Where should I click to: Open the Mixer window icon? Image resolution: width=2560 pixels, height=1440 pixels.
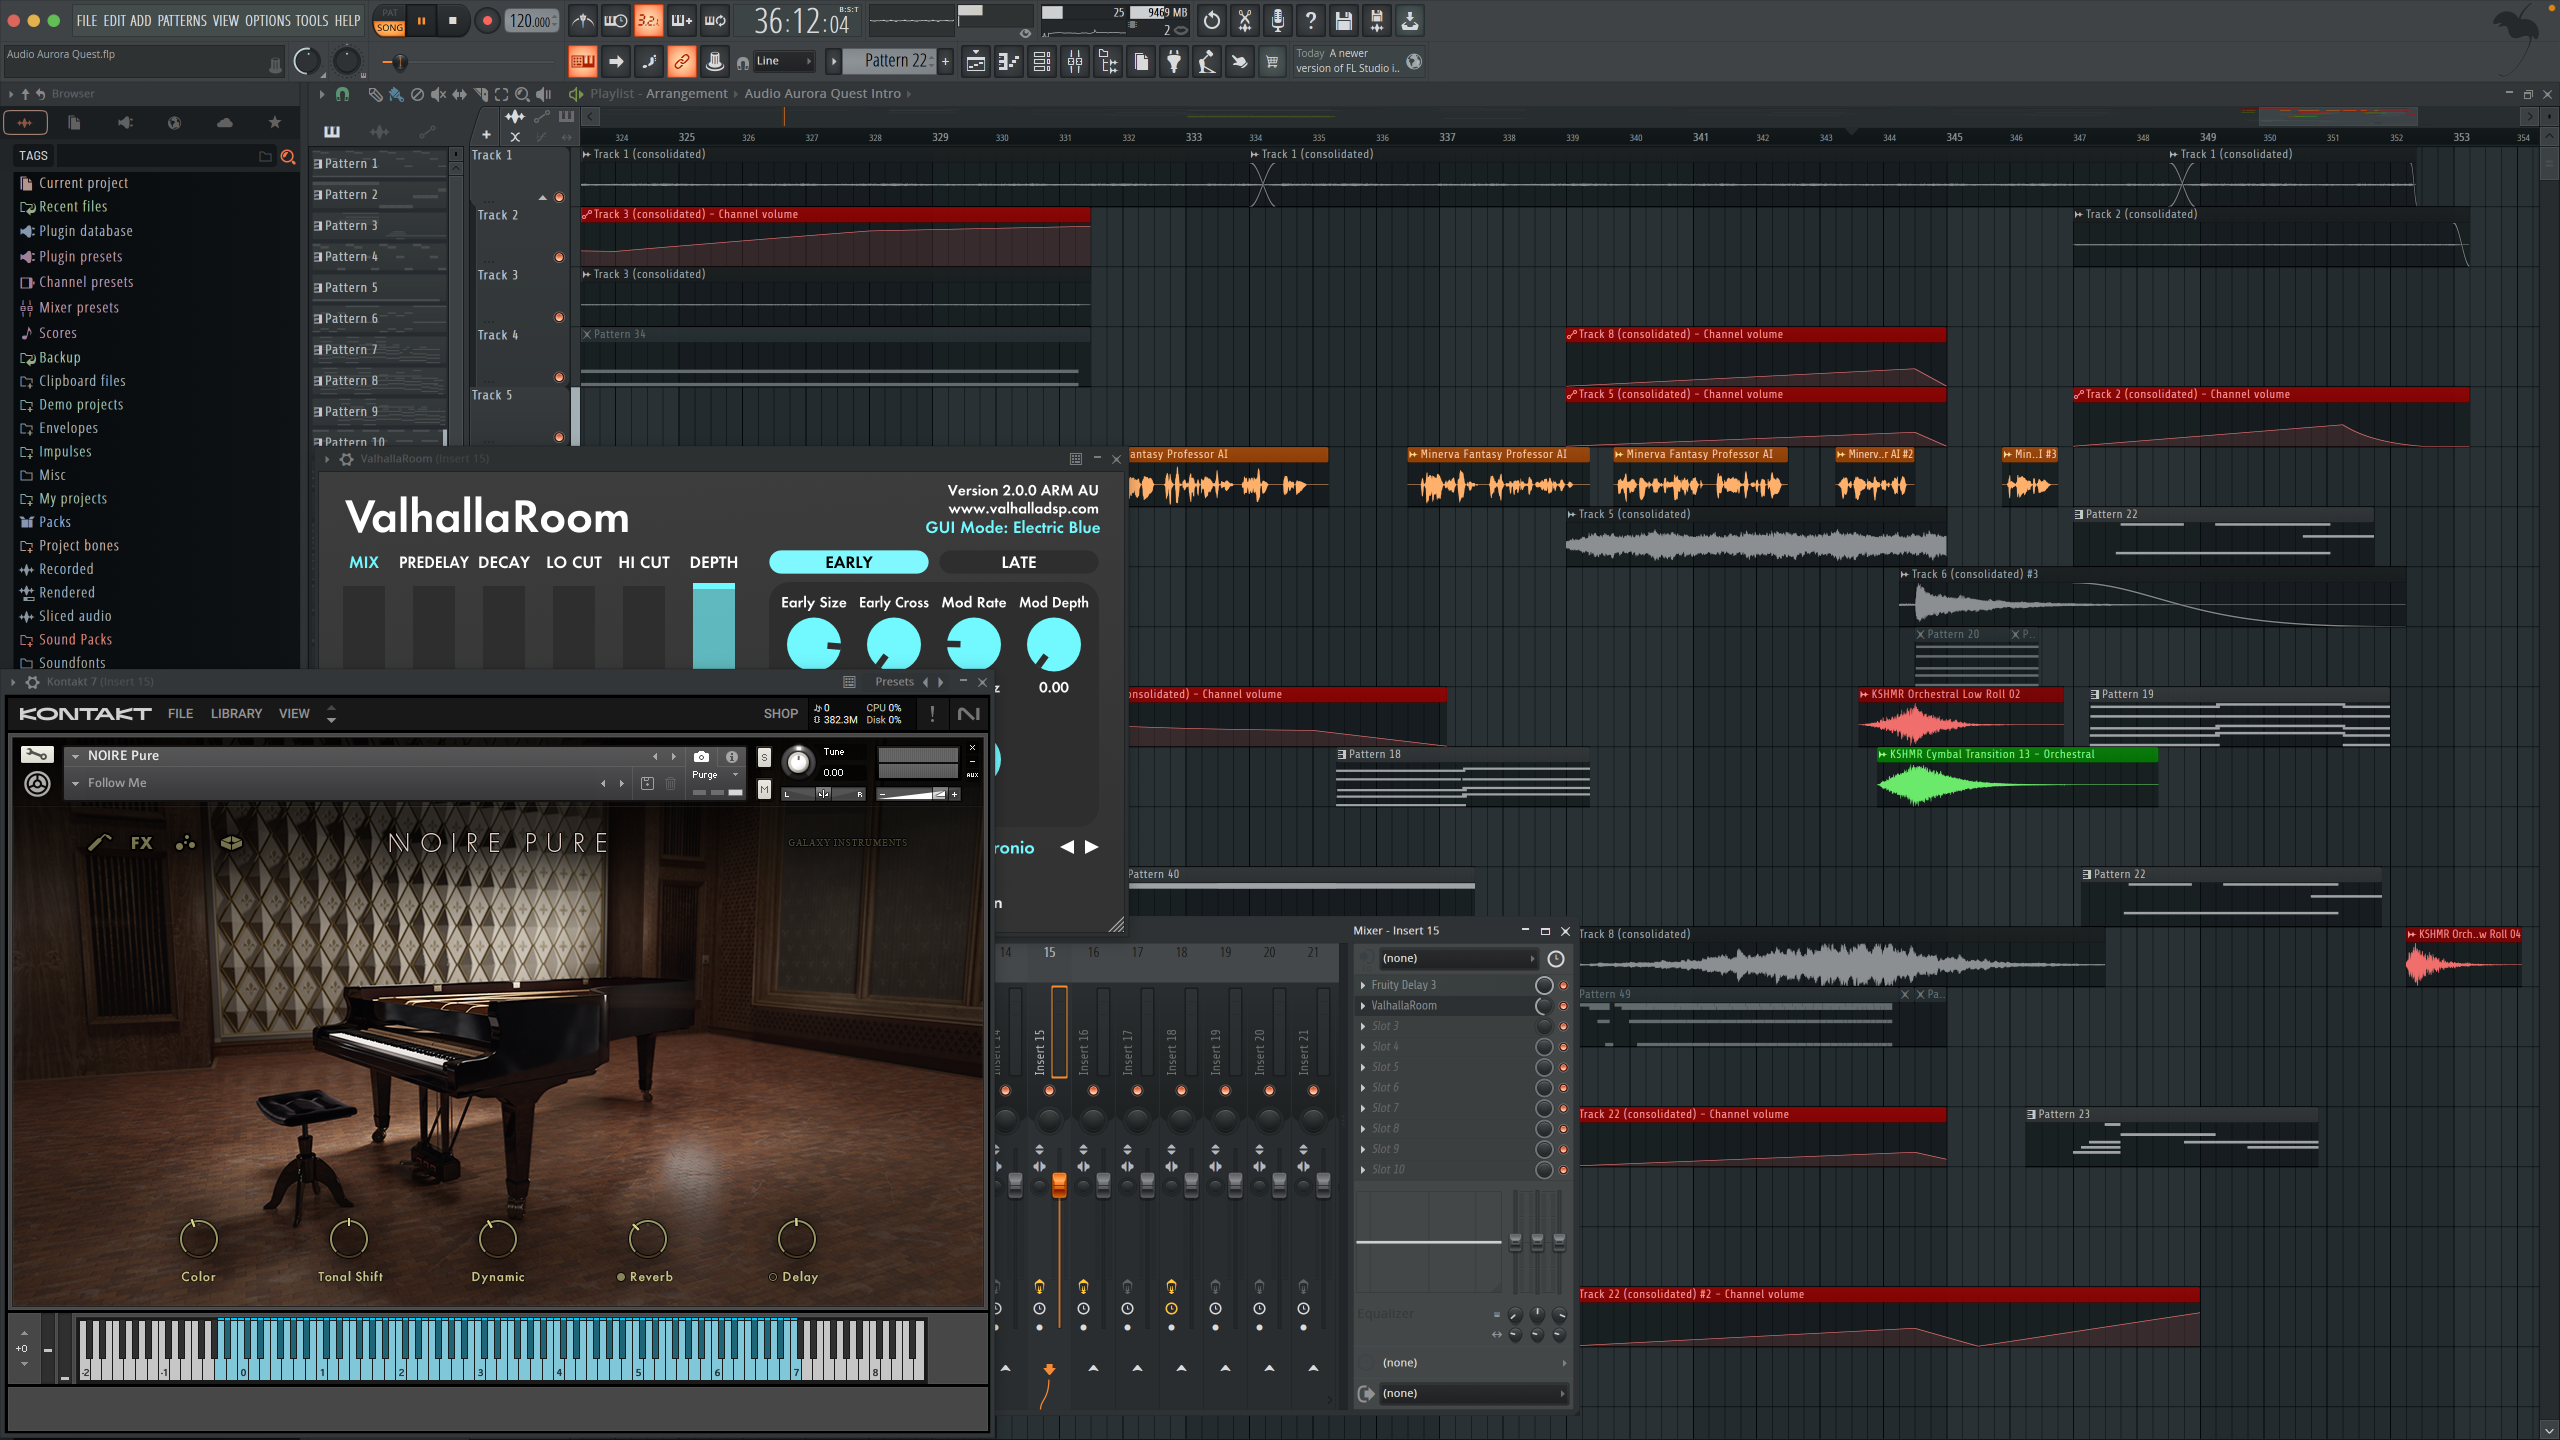coord(1075,62)
